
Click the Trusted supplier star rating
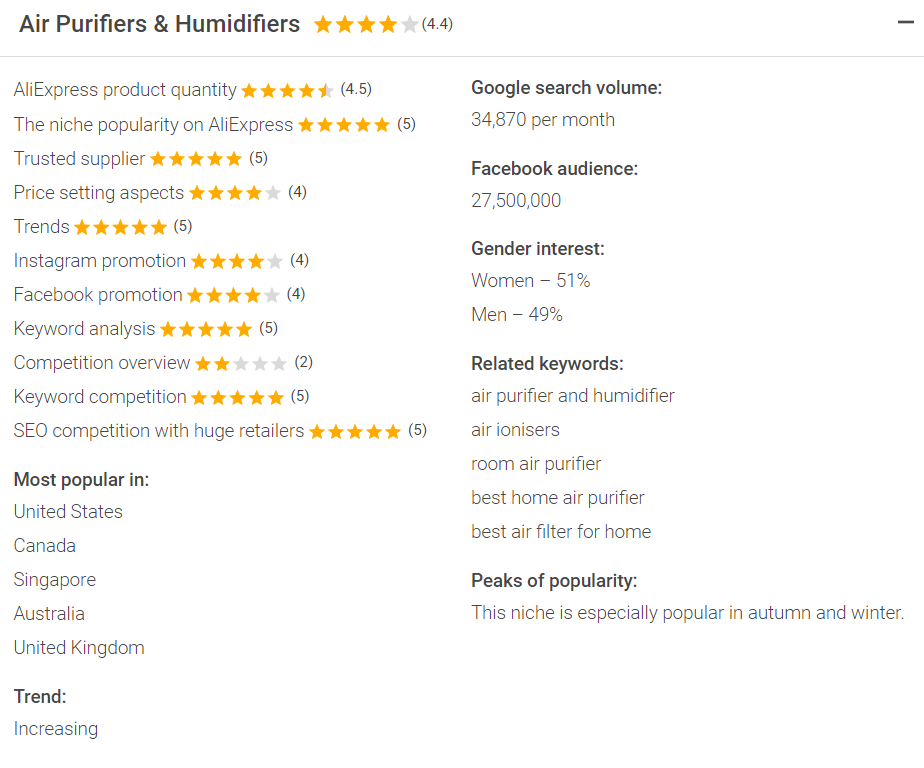coord(196,159)
